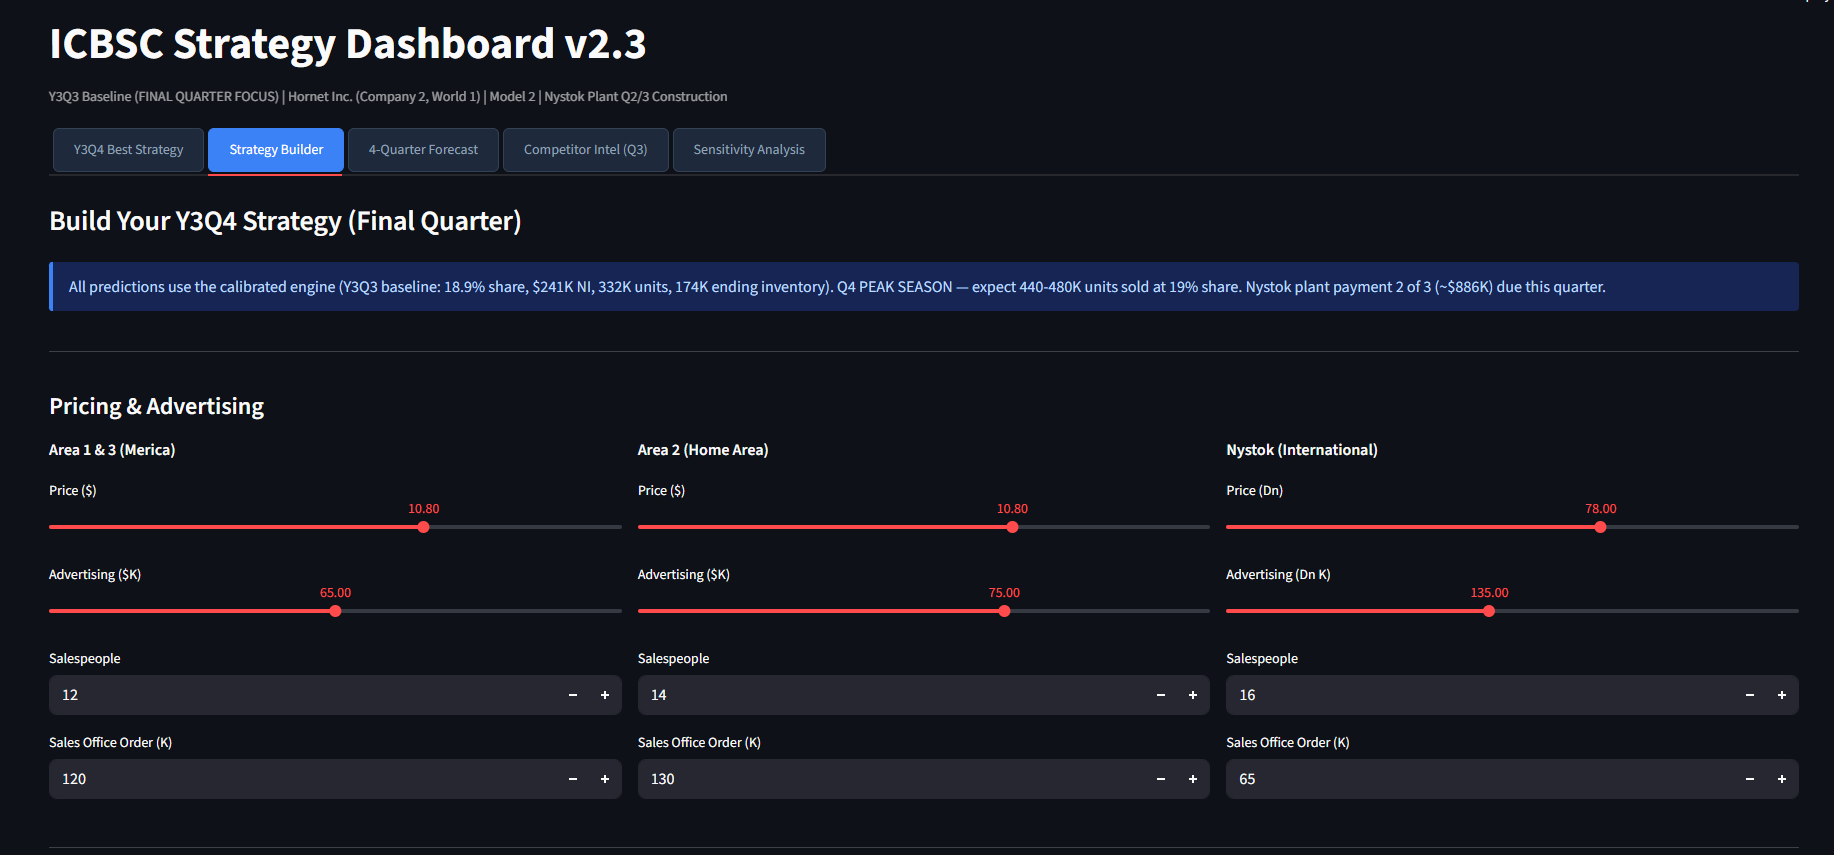The image size is (1834, 855).
Task: Click minus on Area 2 Sales Office Order
Action: (1161, 779)
